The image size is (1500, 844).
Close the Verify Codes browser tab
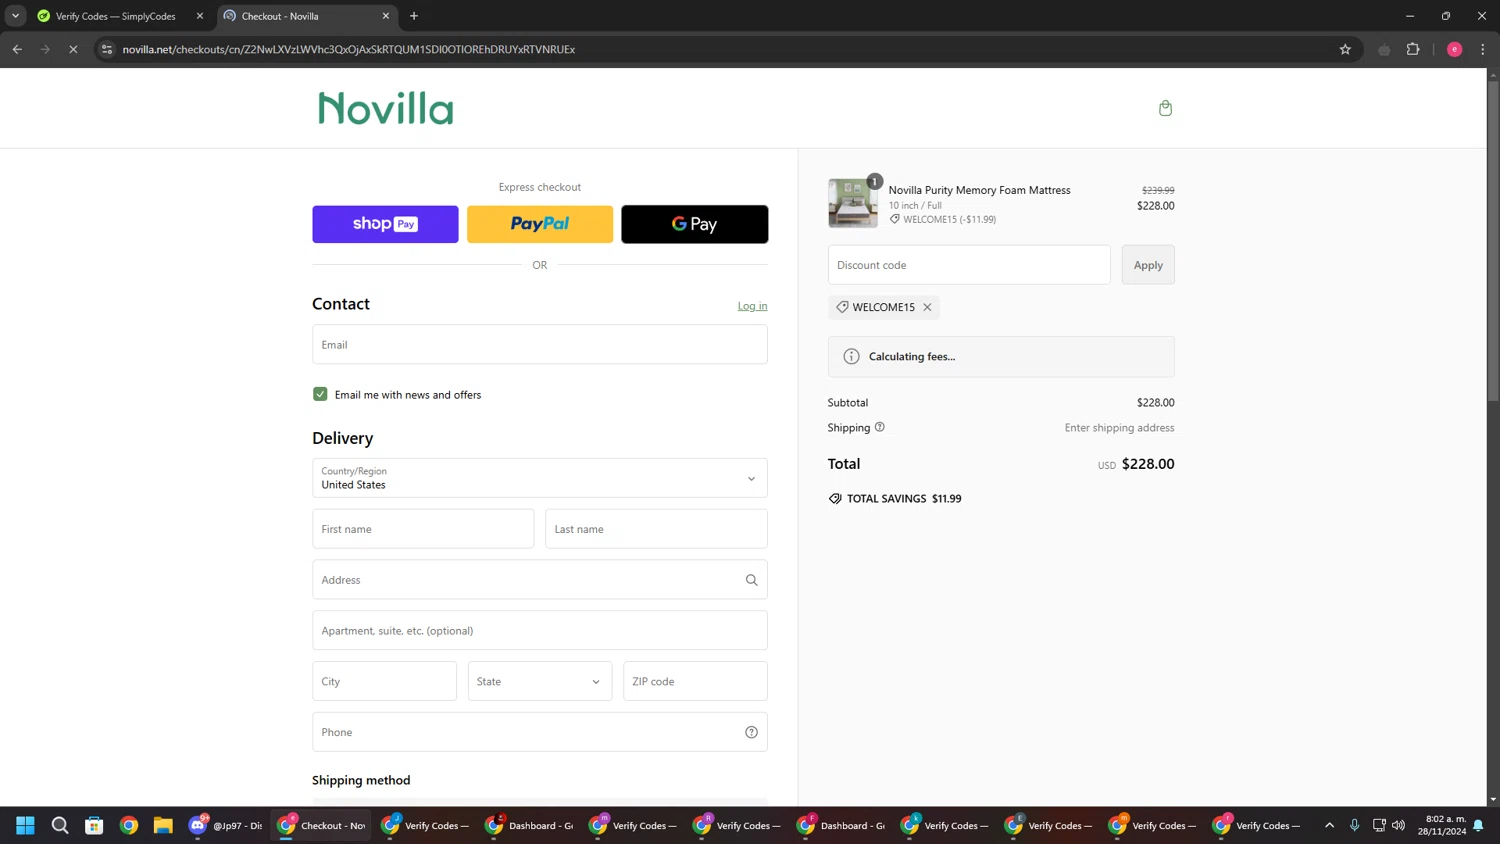tap(200, 16)
